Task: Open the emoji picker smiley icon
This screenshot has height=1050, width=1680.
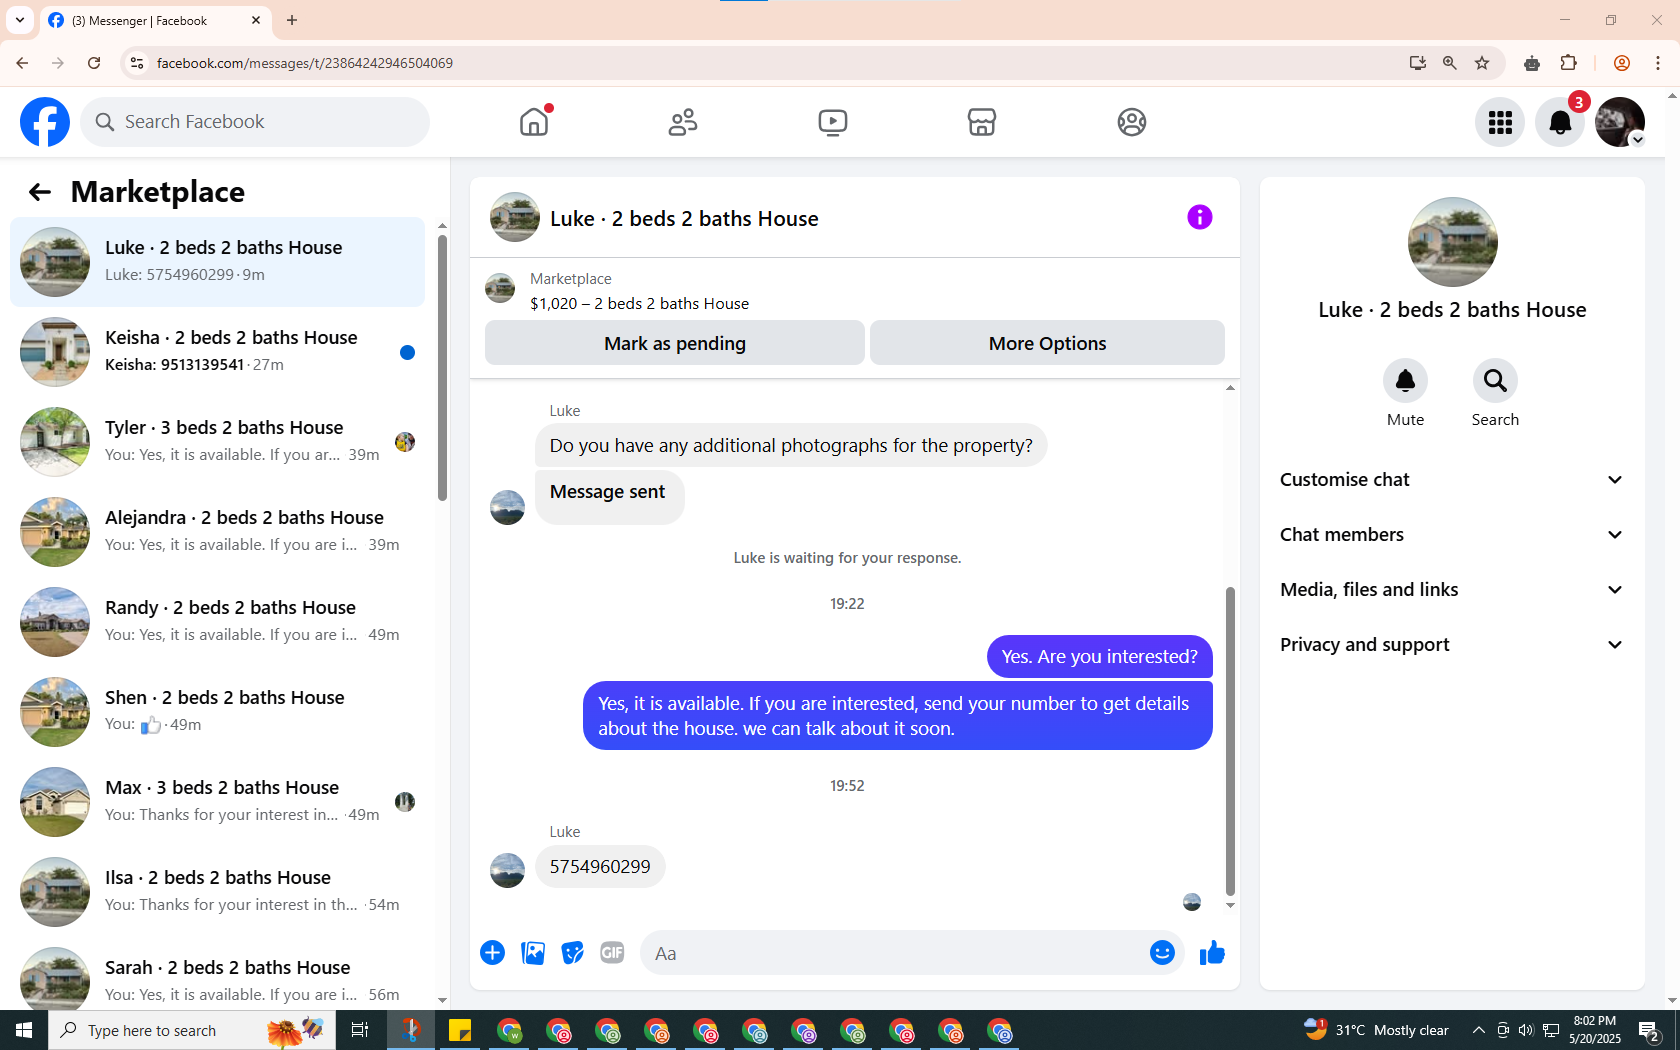Action: pos(1162,953)
